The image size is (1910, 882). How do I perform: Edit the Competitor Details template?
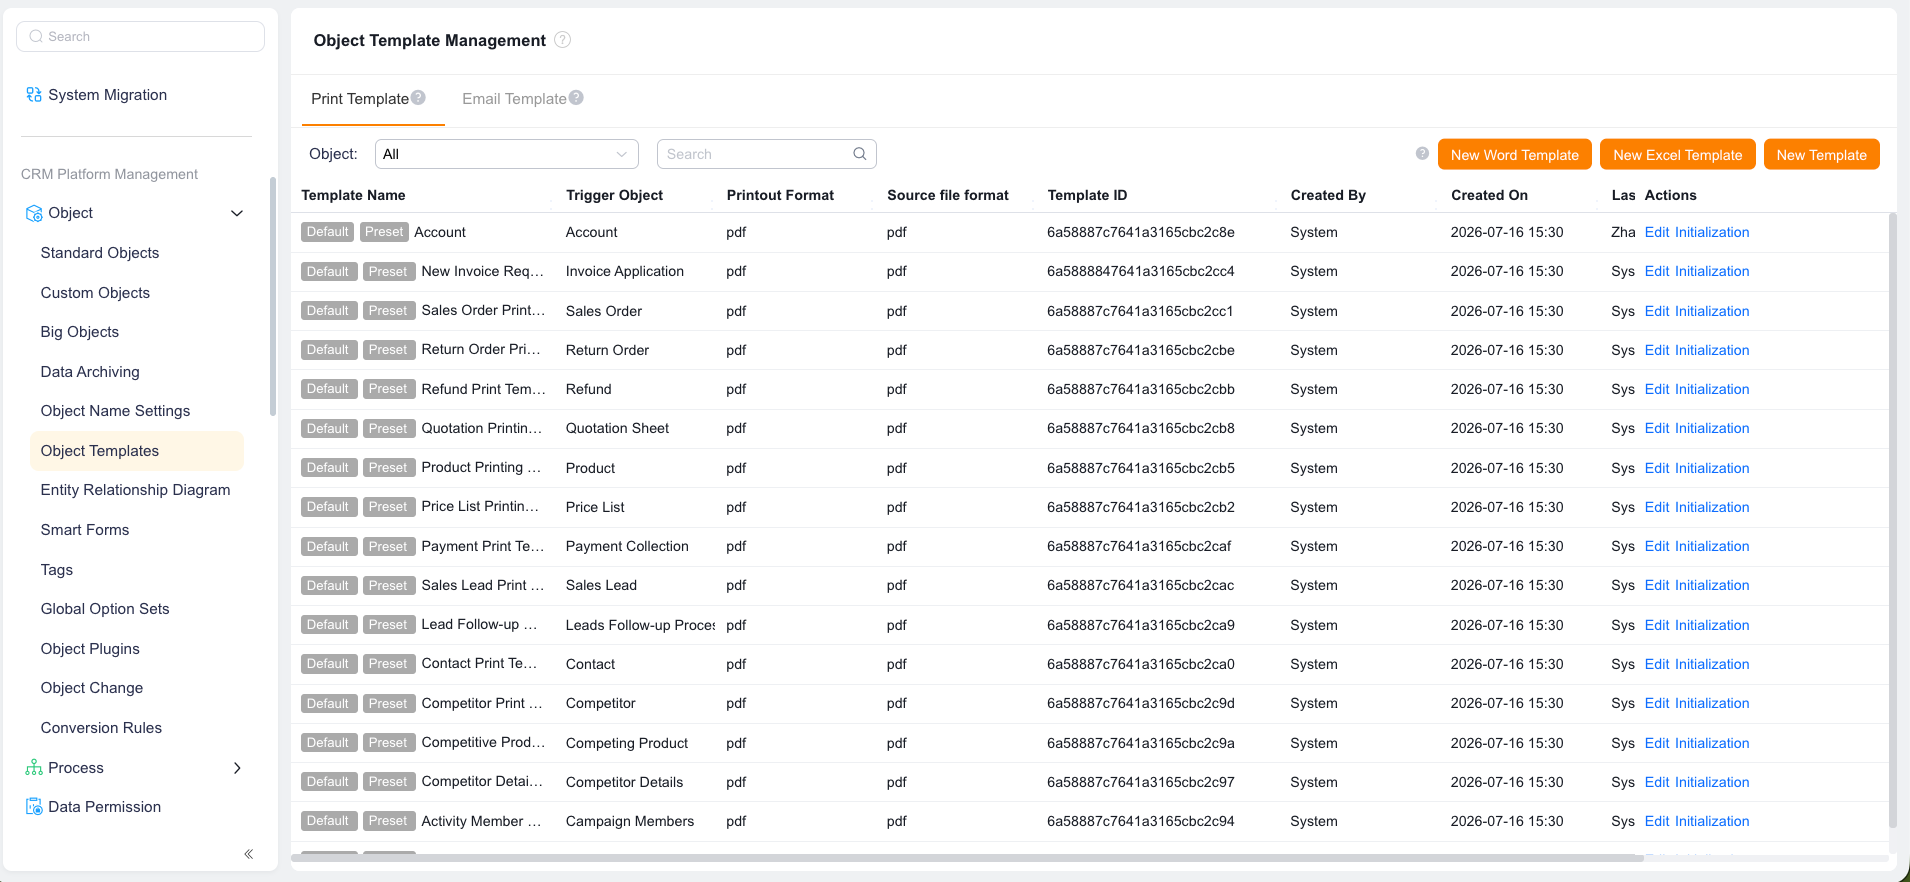pyautogui.click(x=1657, y=782)
